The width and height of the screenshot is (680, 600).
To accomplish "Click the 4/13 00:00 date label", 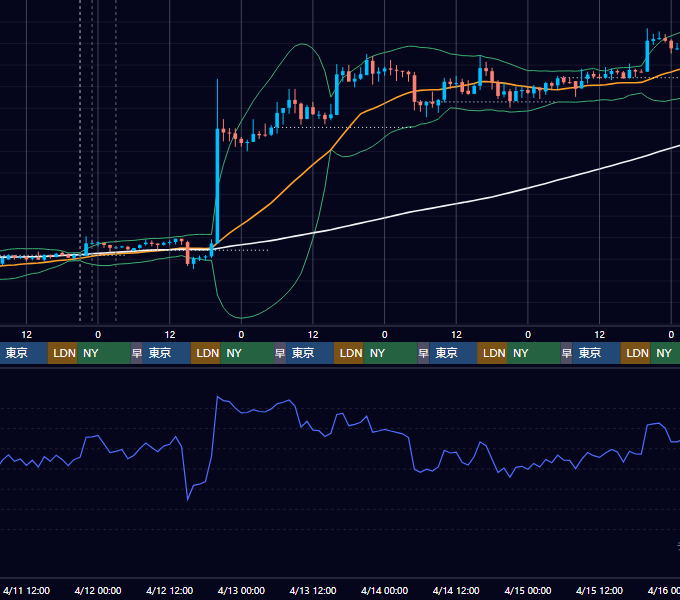I will [241, 590].
